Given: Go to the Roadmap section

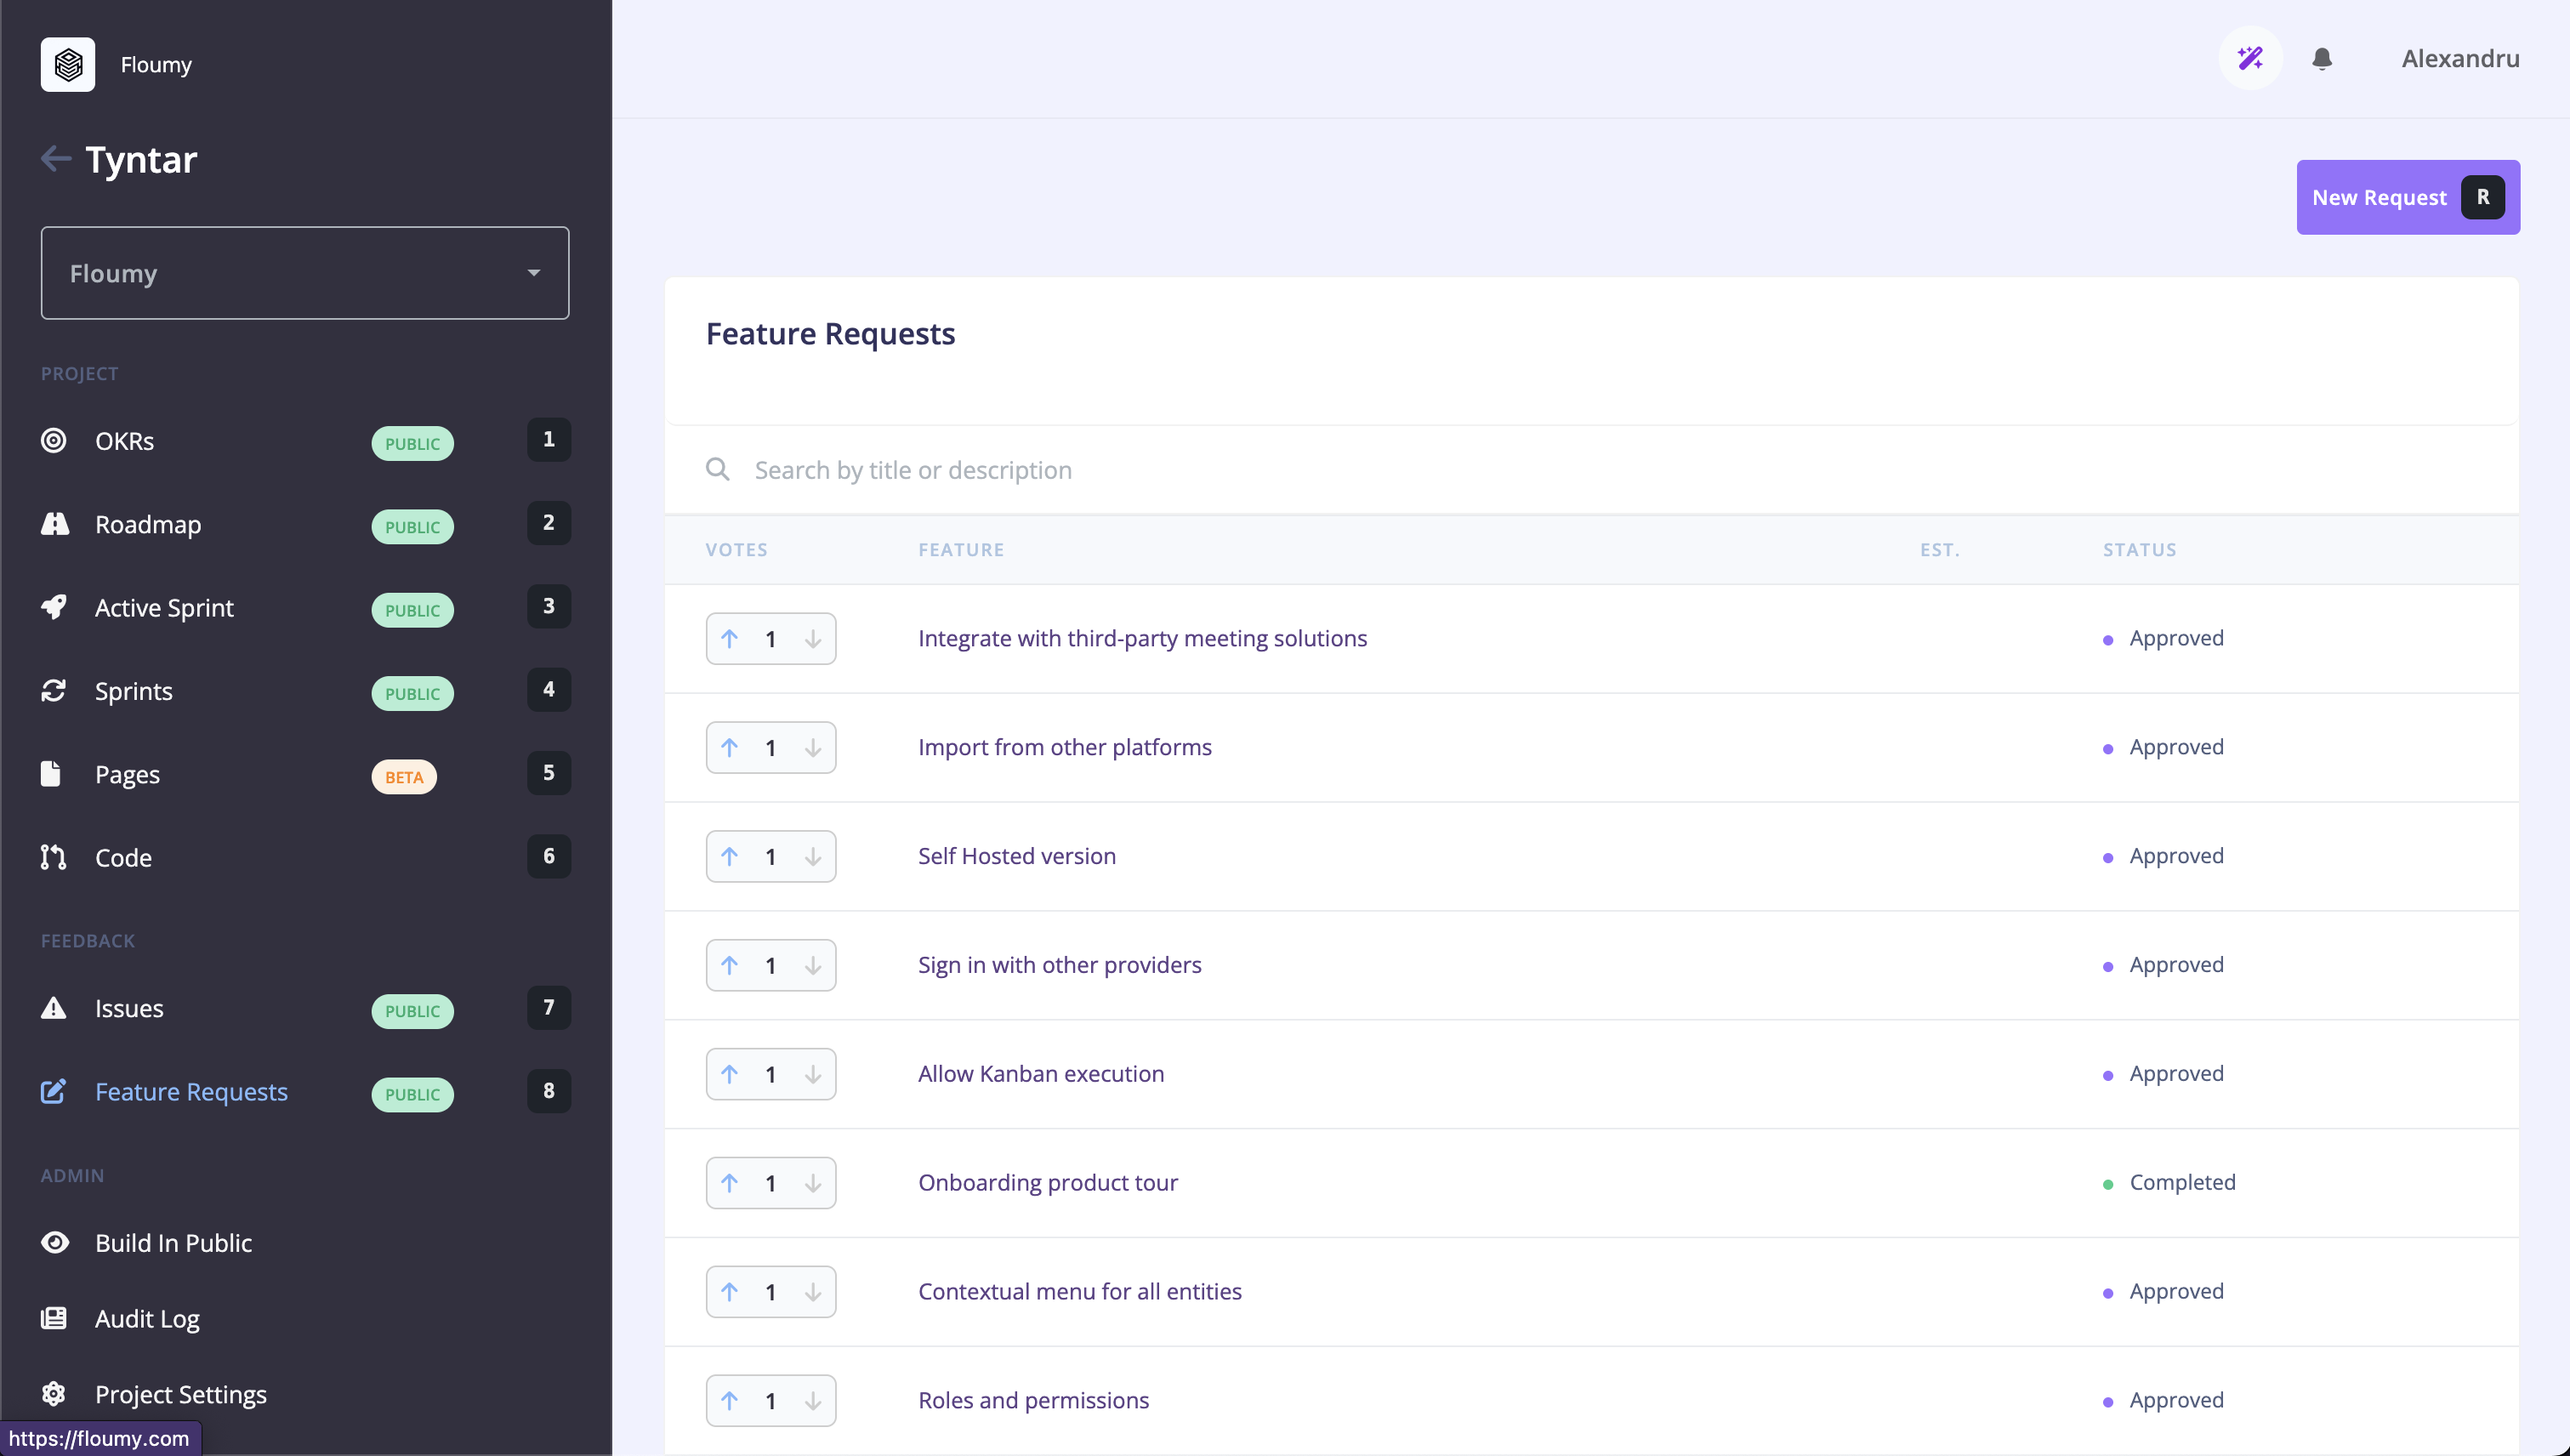Looking at the screenshot, I should (148, 525).
